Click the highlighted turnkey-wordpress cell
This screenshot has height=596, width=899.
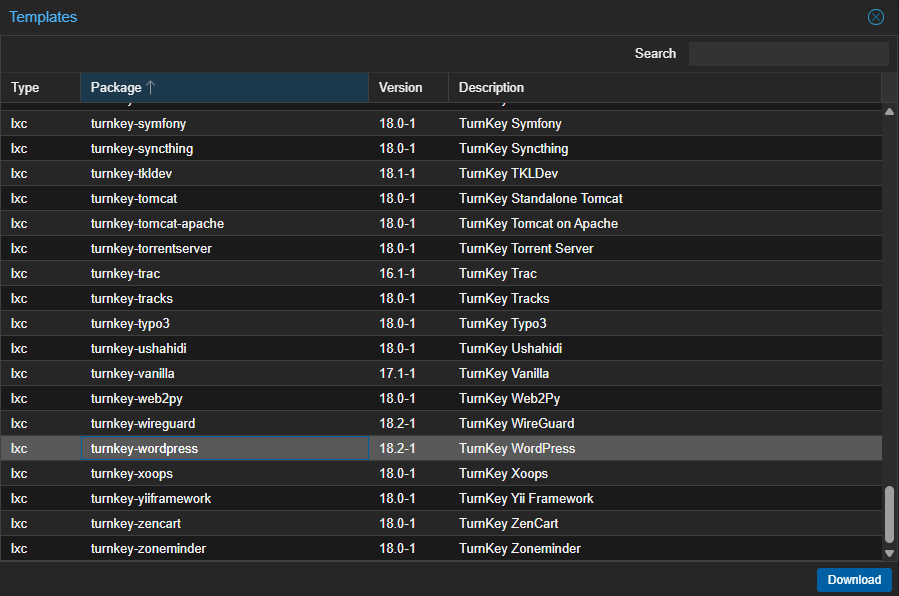pos(224,448)
